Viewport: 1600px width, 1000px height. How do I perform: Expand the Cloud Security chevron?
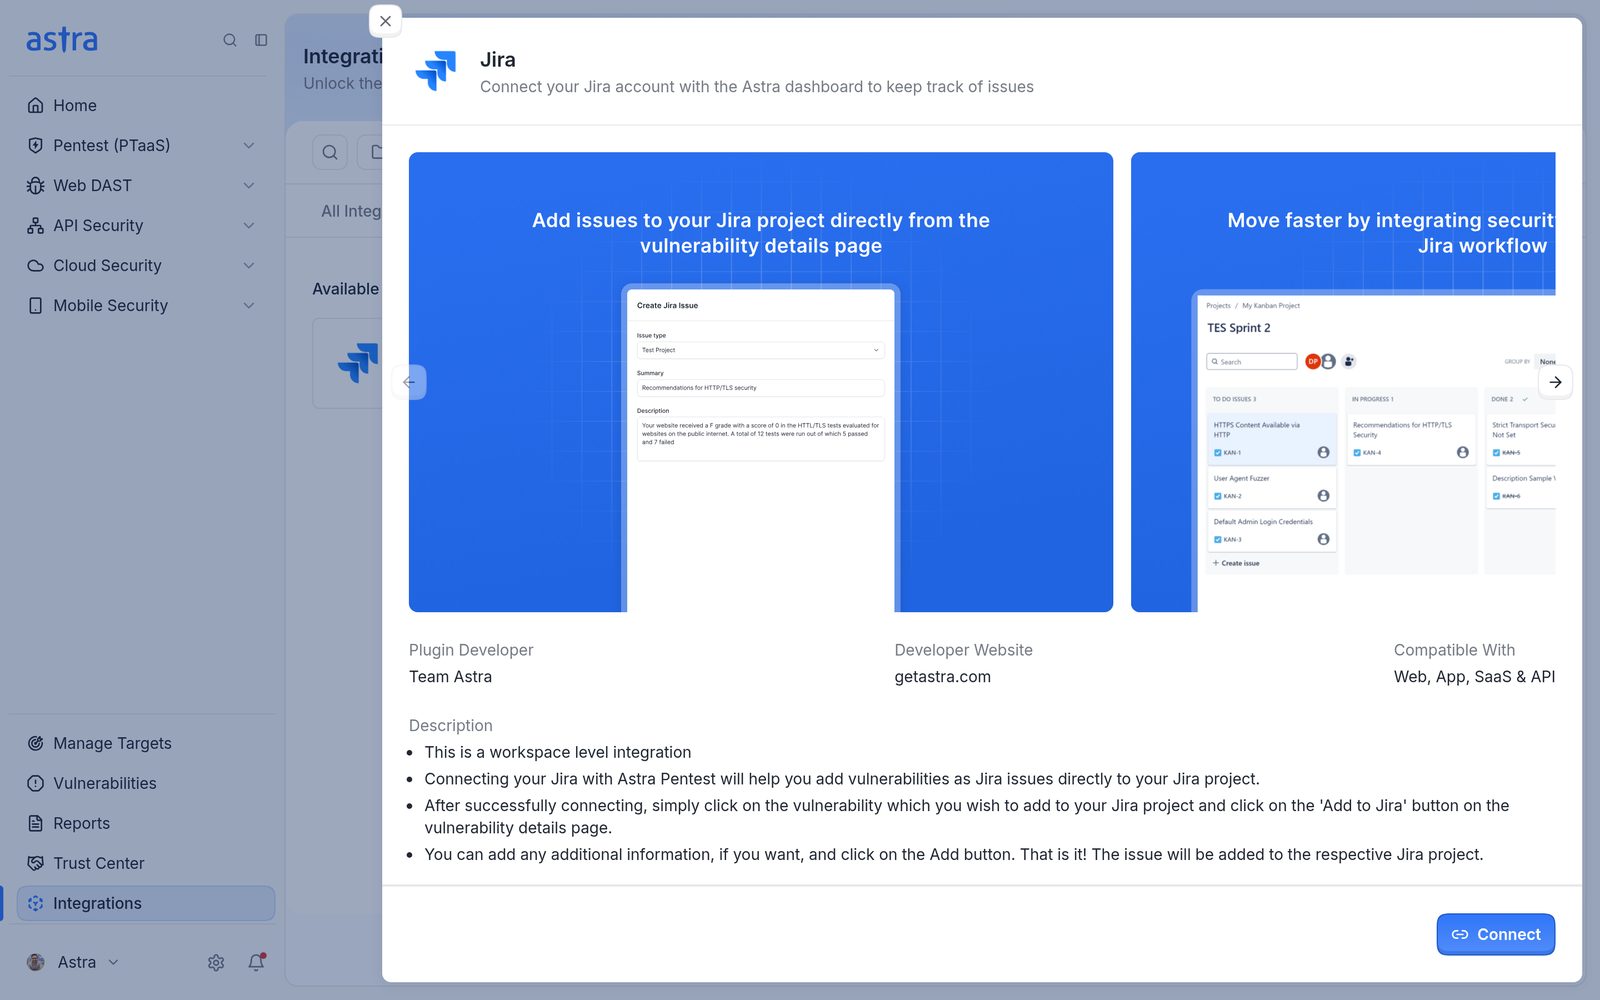[249, 265]
